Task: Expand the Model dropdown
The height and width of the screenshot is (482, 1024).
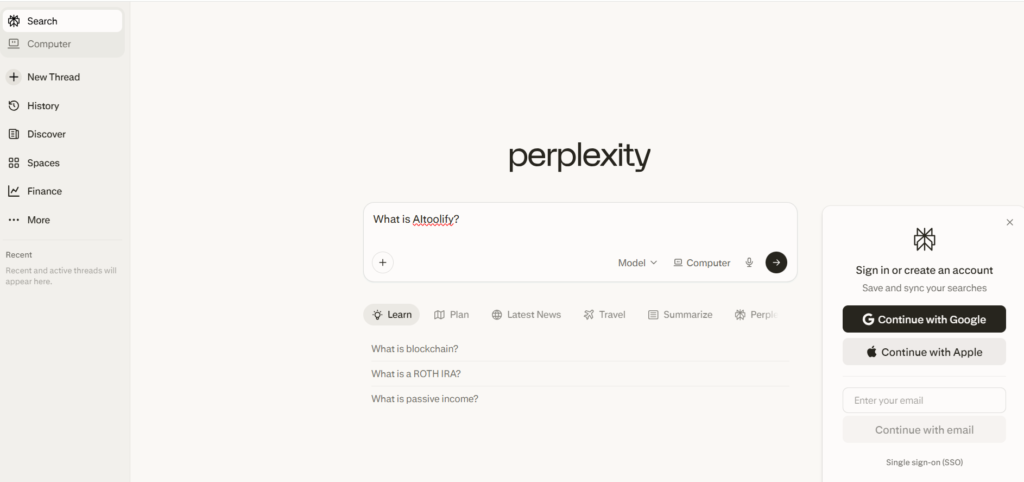Action: [x=637, y=263]
